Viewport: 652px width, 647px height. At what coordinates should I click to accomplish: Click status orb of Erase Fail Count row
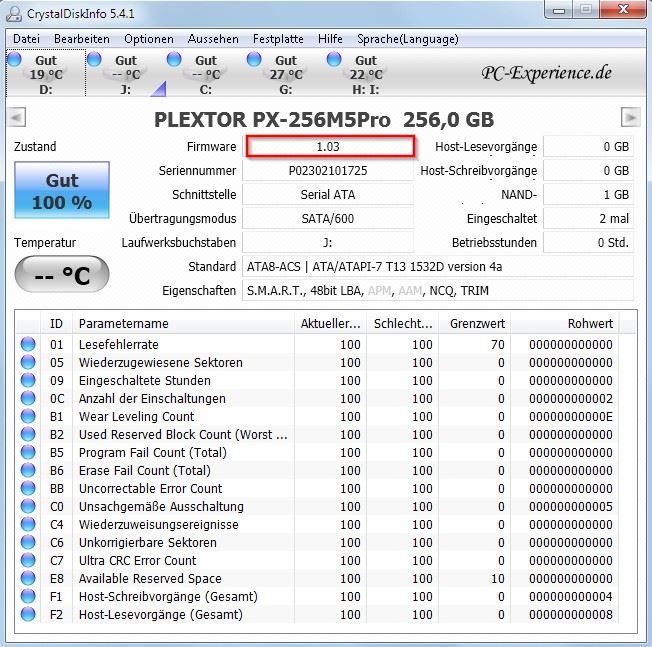click(28, 470)
